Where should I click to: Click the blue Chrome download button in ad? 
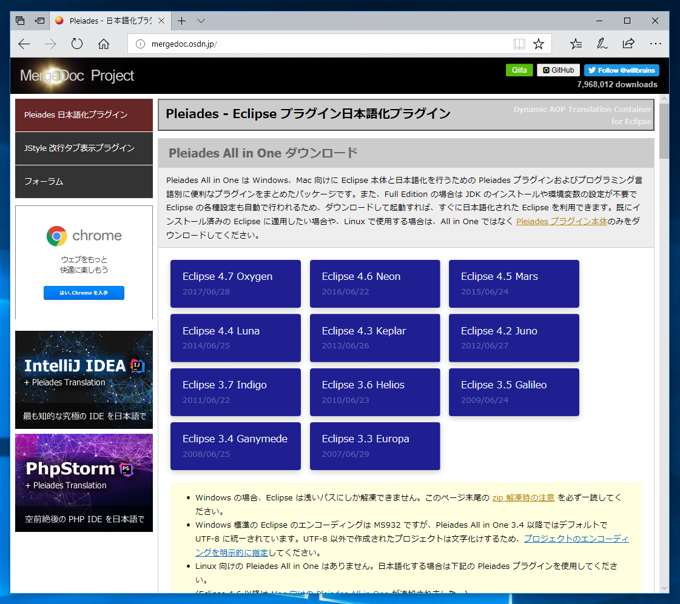point(84,293)
